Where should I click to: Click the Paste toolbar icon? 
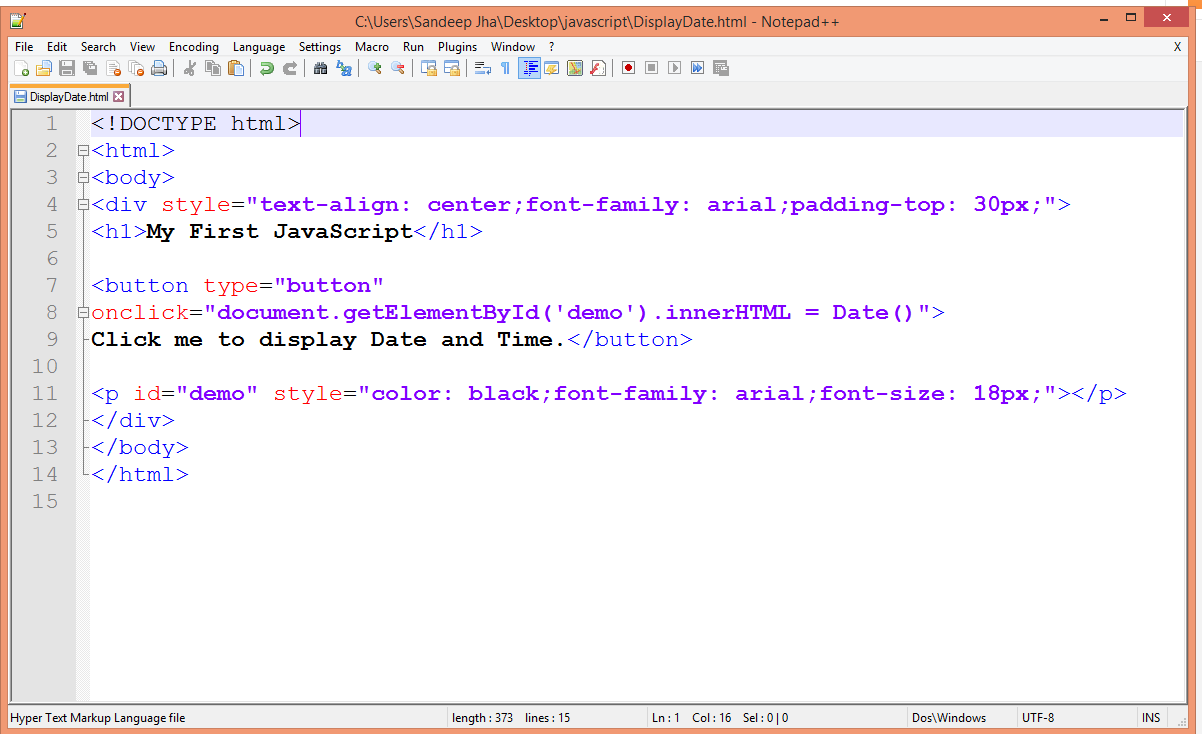coord(236,68)
